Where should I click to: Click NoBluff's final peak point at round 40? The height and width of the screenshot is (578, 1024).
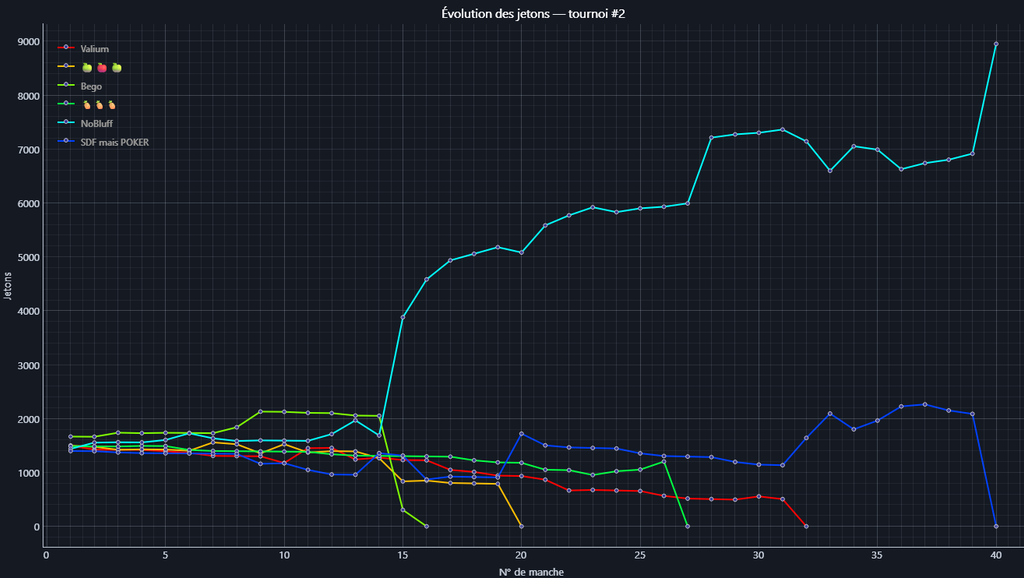tap(996, 44)
